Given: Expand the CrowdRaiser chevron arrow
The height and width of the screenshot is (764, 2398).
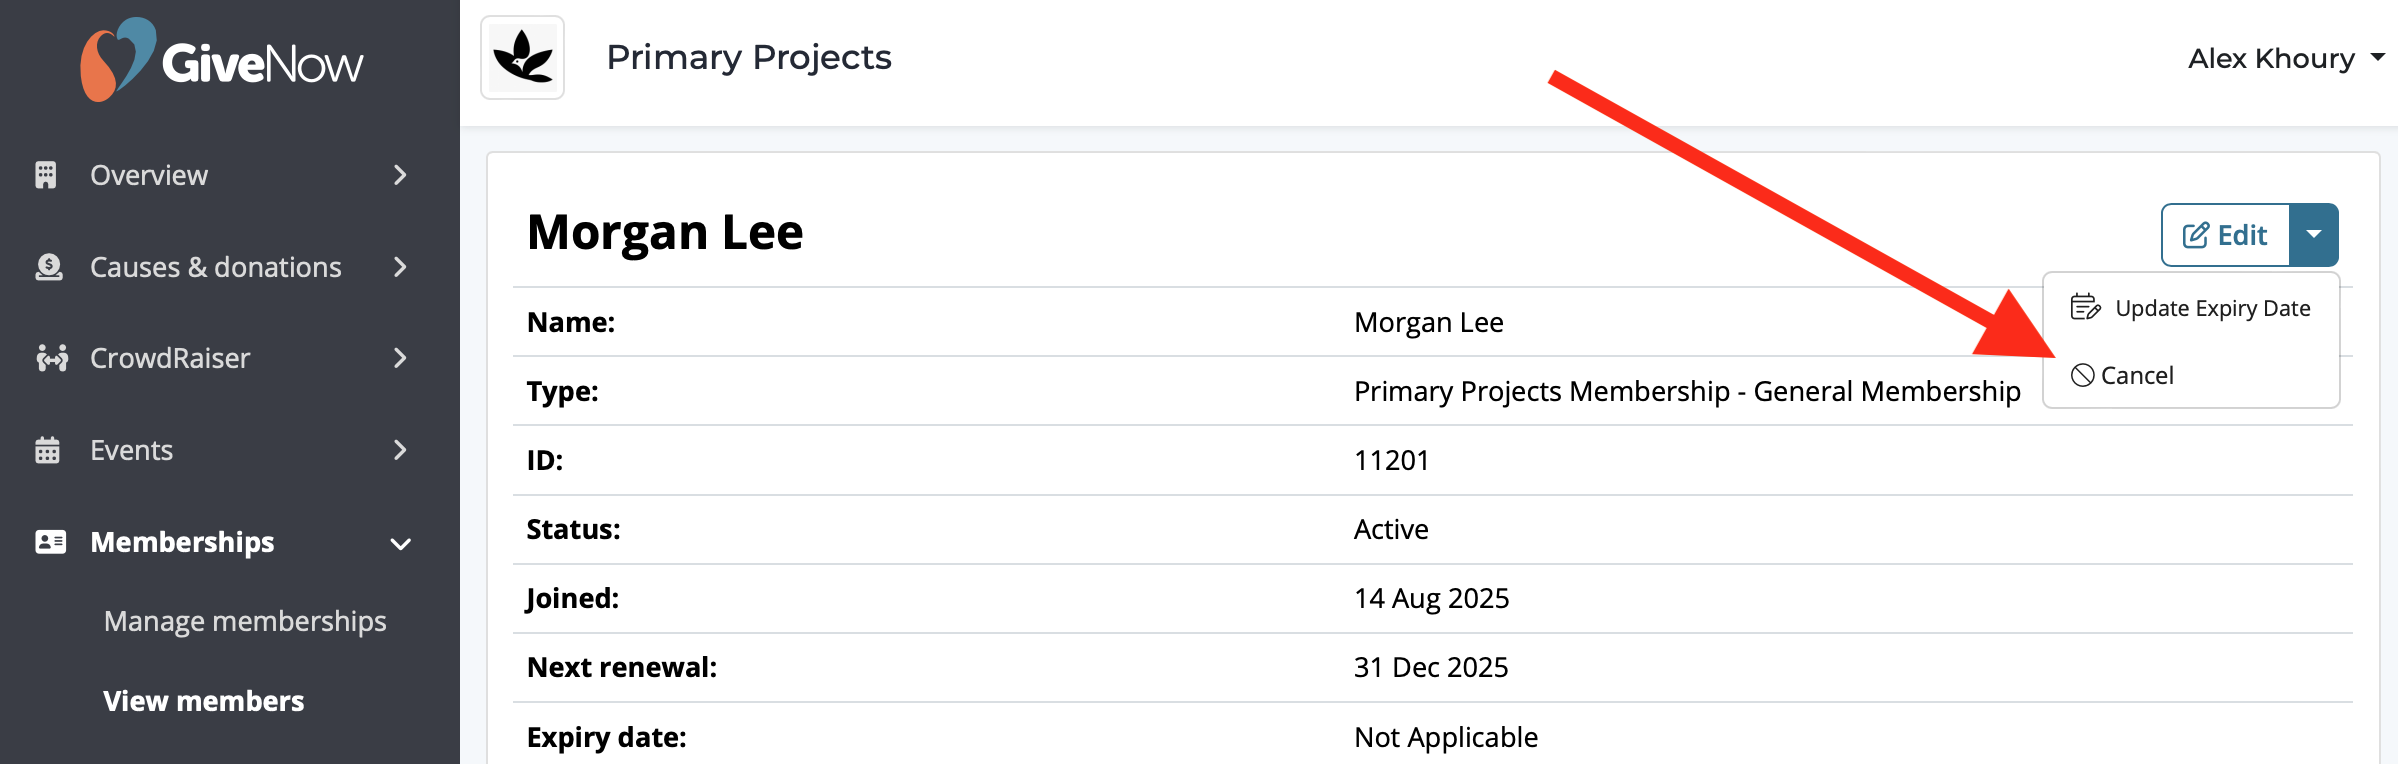Looking at the screenshot, I should [400, 358].
